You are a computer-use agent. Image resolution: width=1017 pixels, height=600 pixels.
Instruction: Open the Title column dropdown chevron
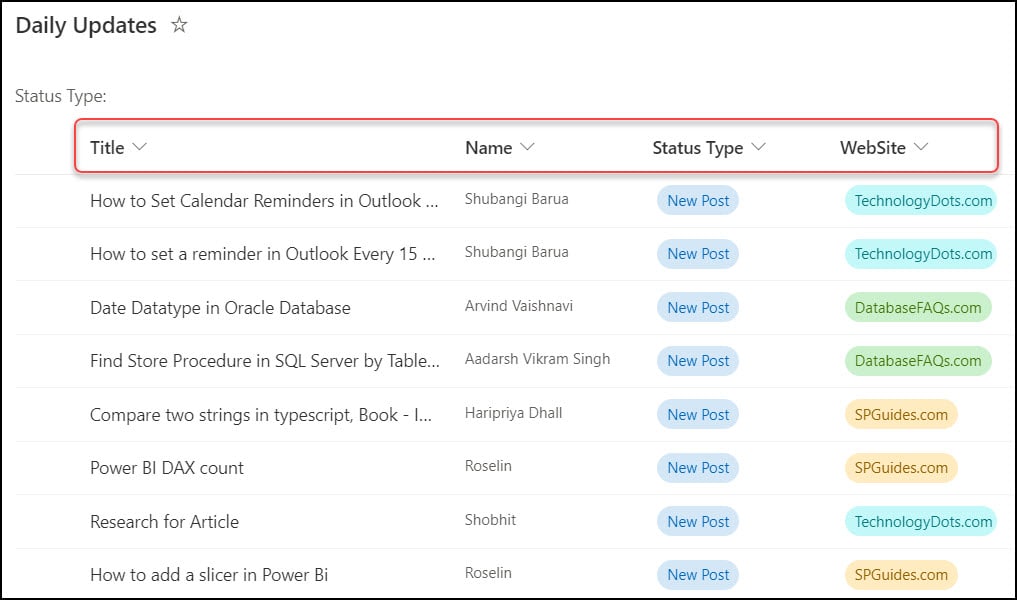(x=139, y=147)
